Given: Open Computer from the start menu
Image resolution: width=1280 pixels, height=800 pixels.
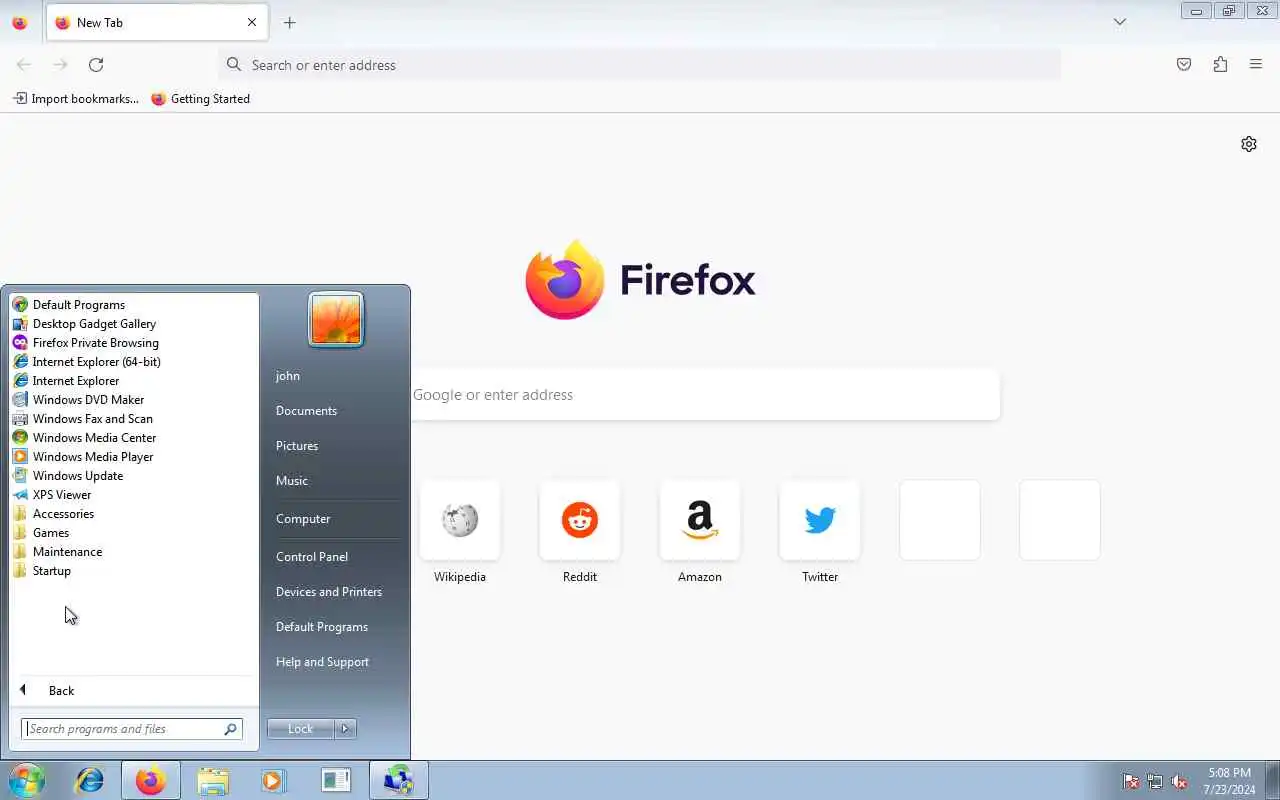Looking at the screenshot, I should tap(303, 519).
